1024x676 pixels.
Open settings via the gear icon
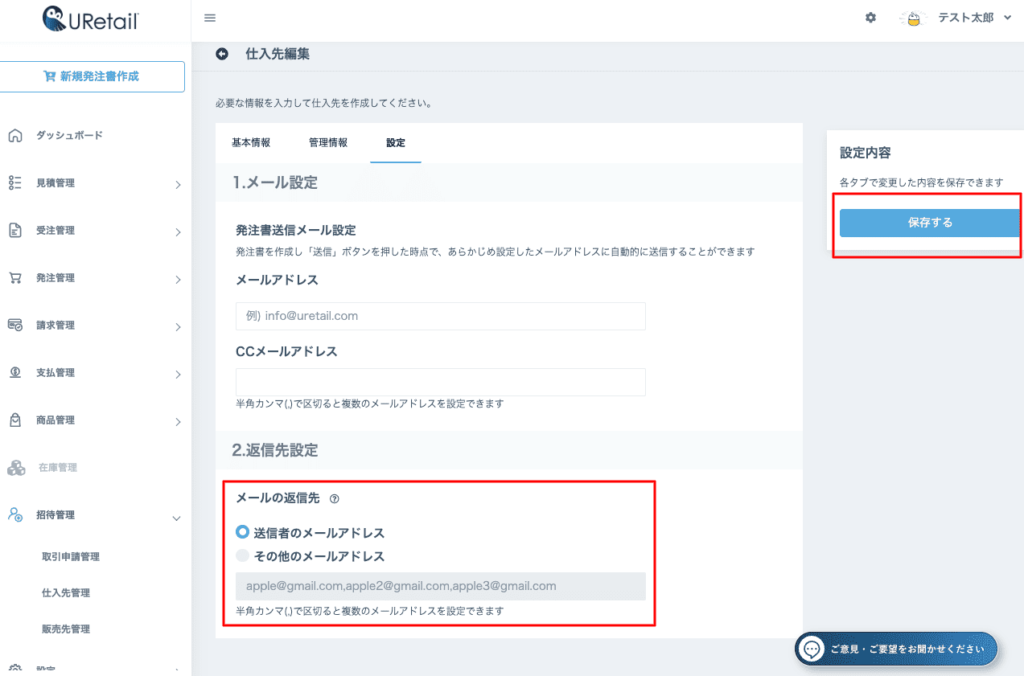[x=870, y=18]
